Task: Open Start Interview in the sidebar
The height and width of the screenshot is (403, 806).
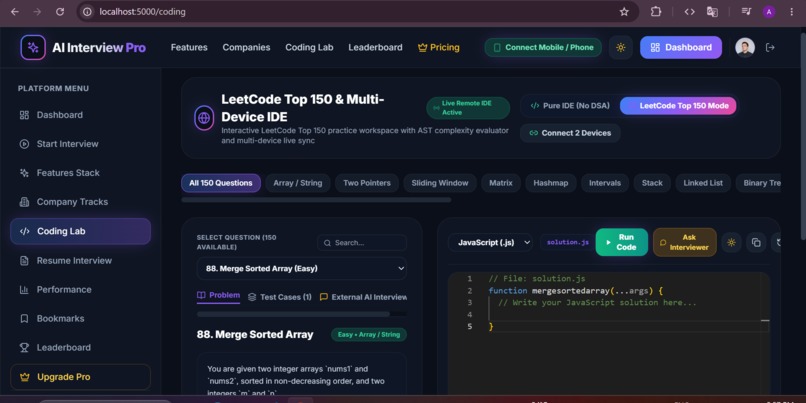Action: coord(81,144)
